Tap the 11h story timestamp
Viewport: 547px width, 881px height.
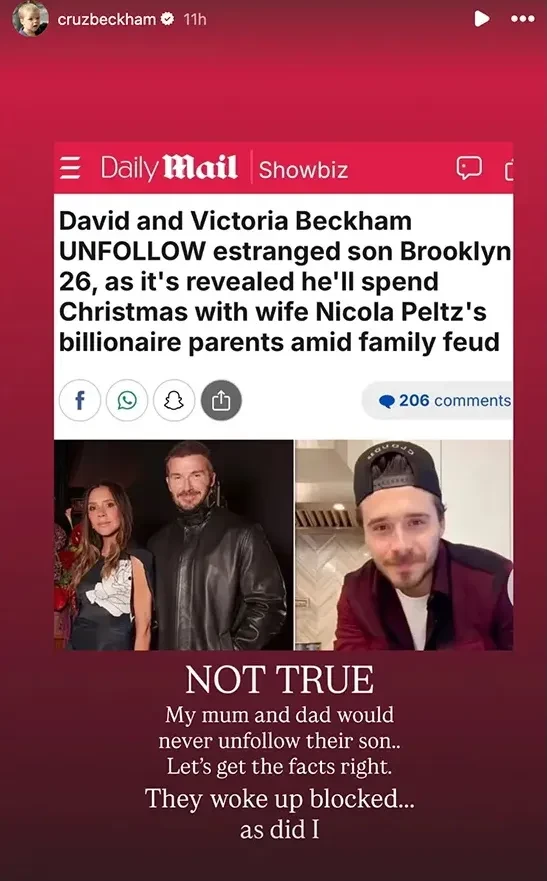pyautogui.click(x=195, y=20)
